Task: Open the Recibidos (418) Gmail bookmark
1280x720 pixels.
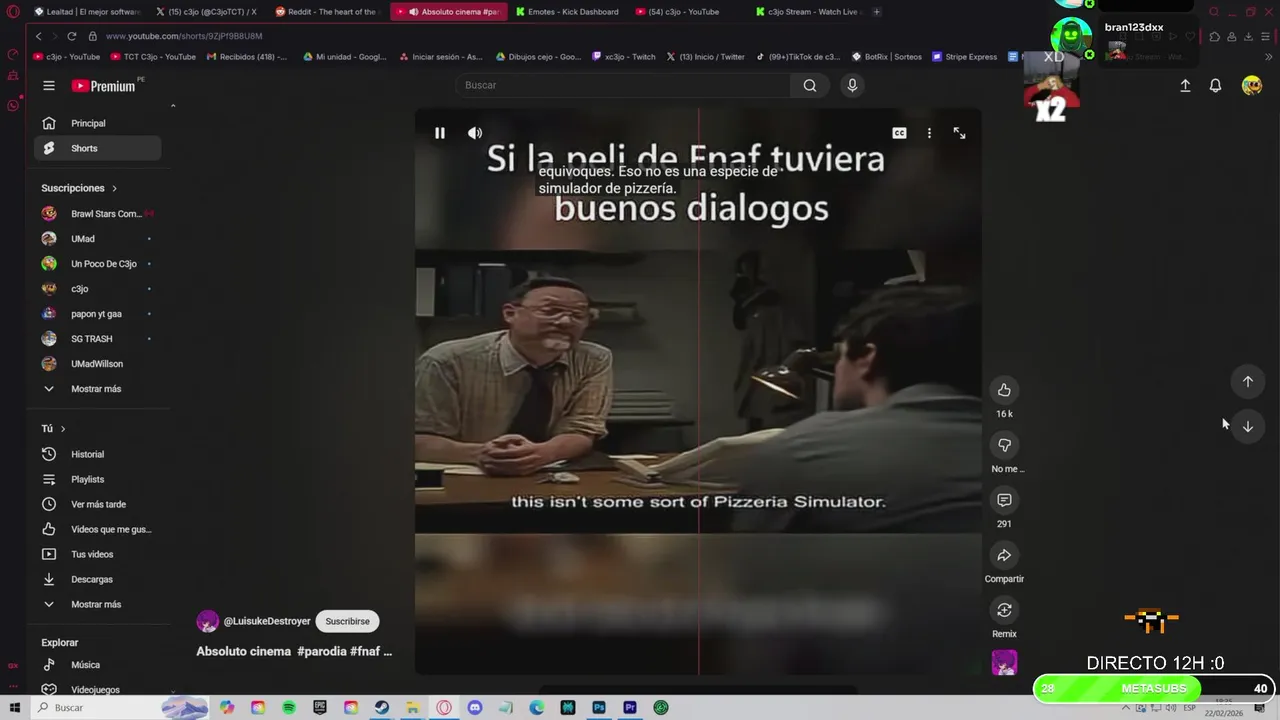Action: click(246, 57)
